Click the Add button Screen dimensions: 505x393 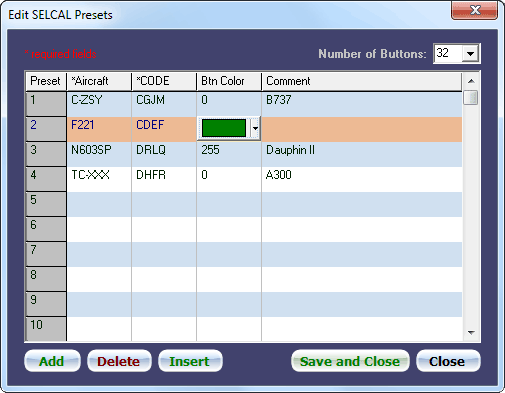(x=52, y=361)
